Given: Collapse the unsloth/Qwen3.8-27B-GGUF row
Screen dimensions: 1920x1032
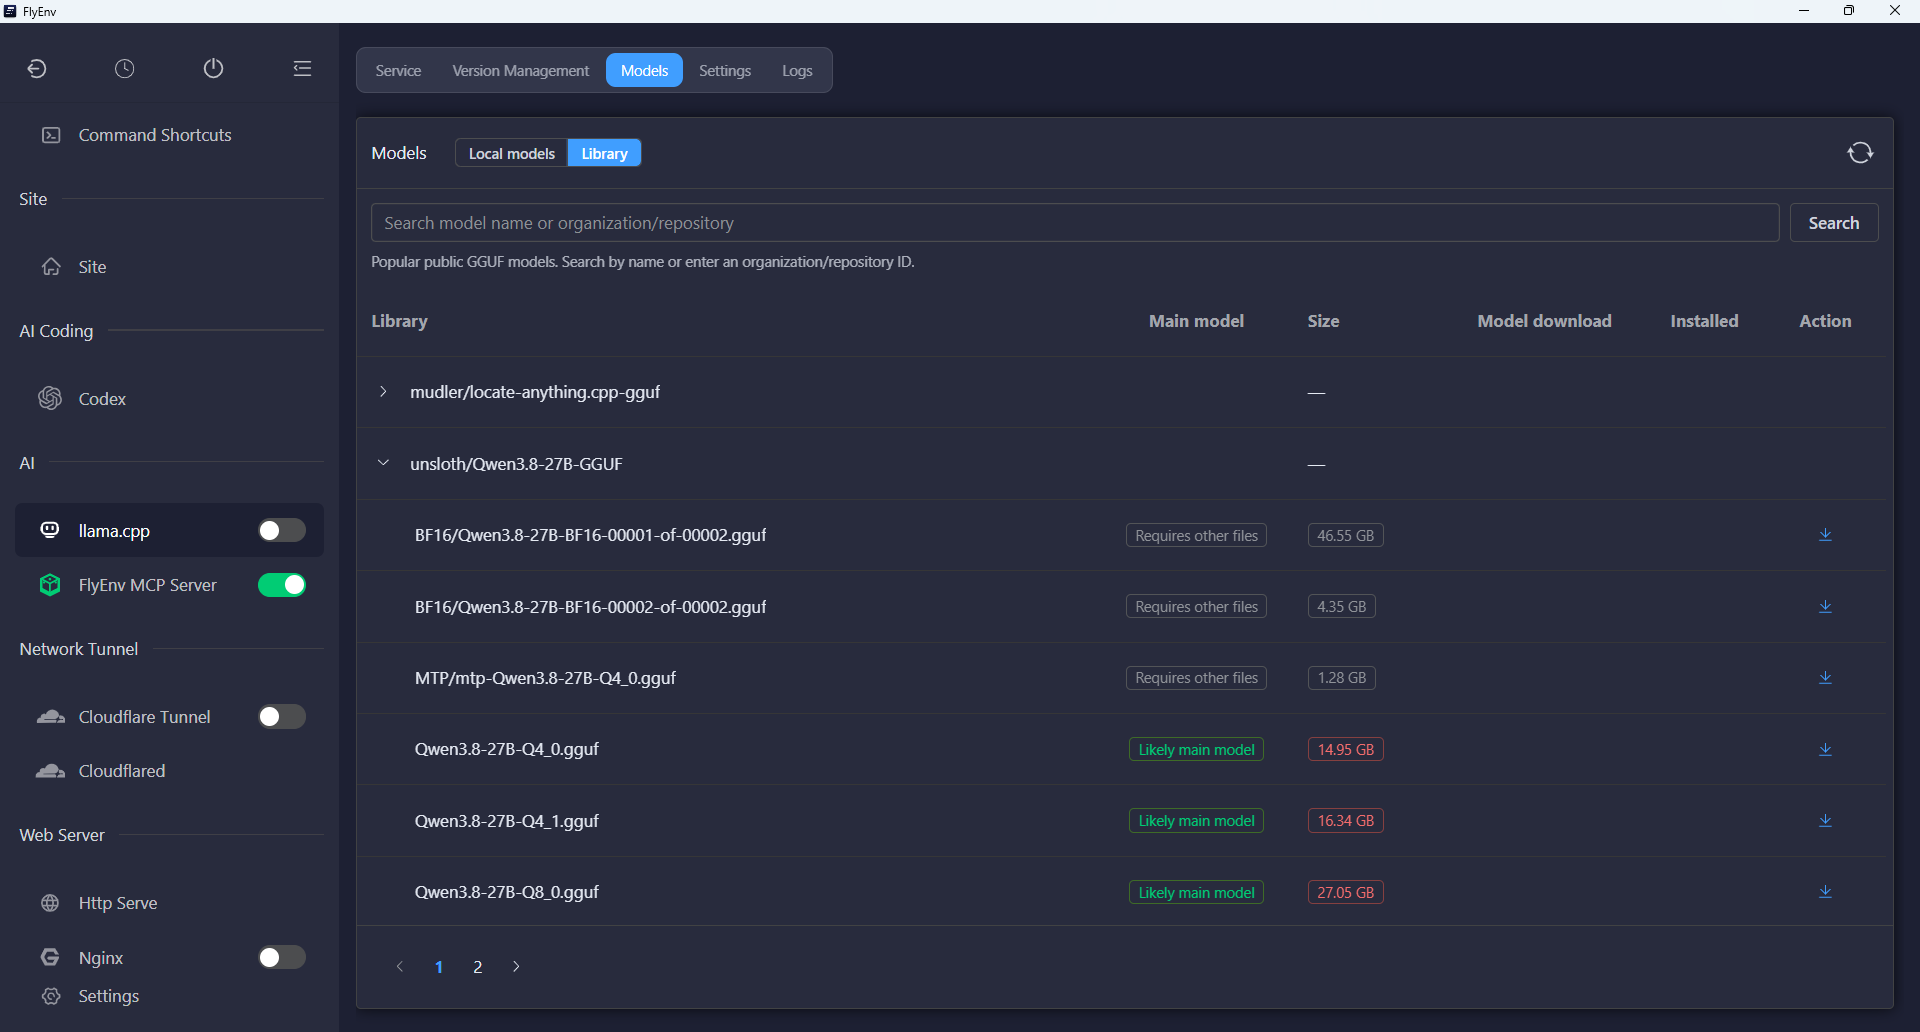Looking at the screenshot, I should click(383, 463).
